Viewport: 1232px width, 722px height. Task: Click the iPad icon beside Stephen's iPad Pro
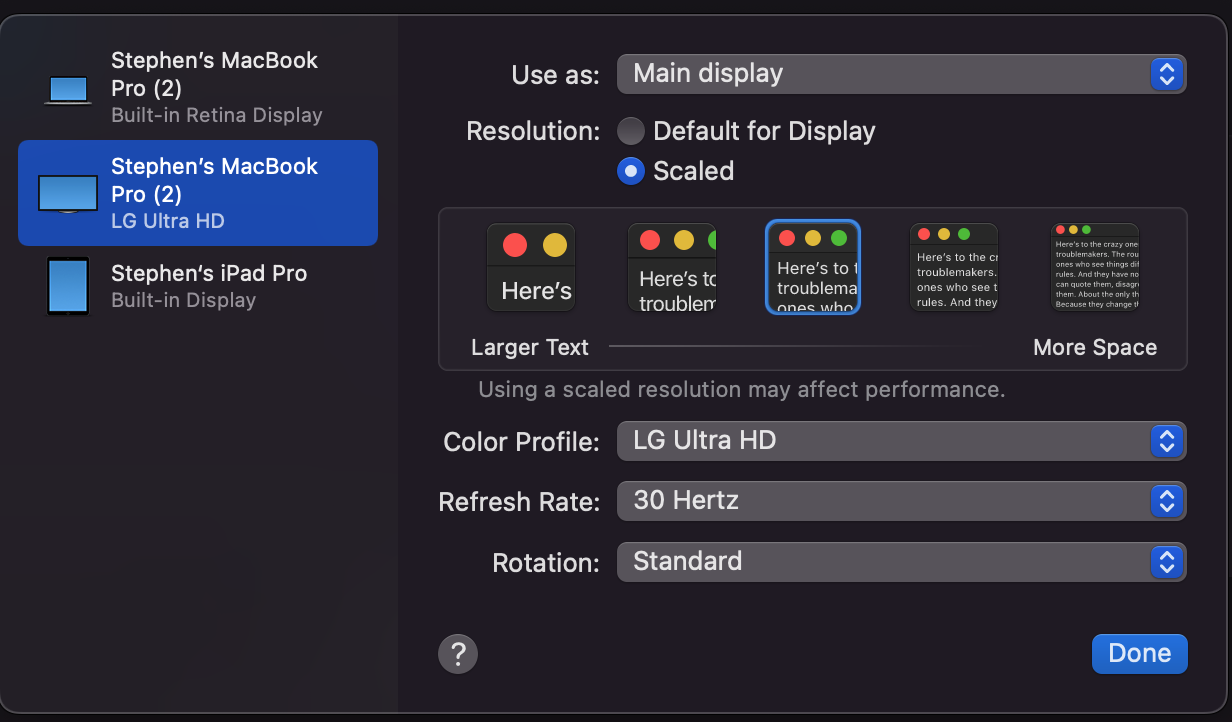click(66, 286)
